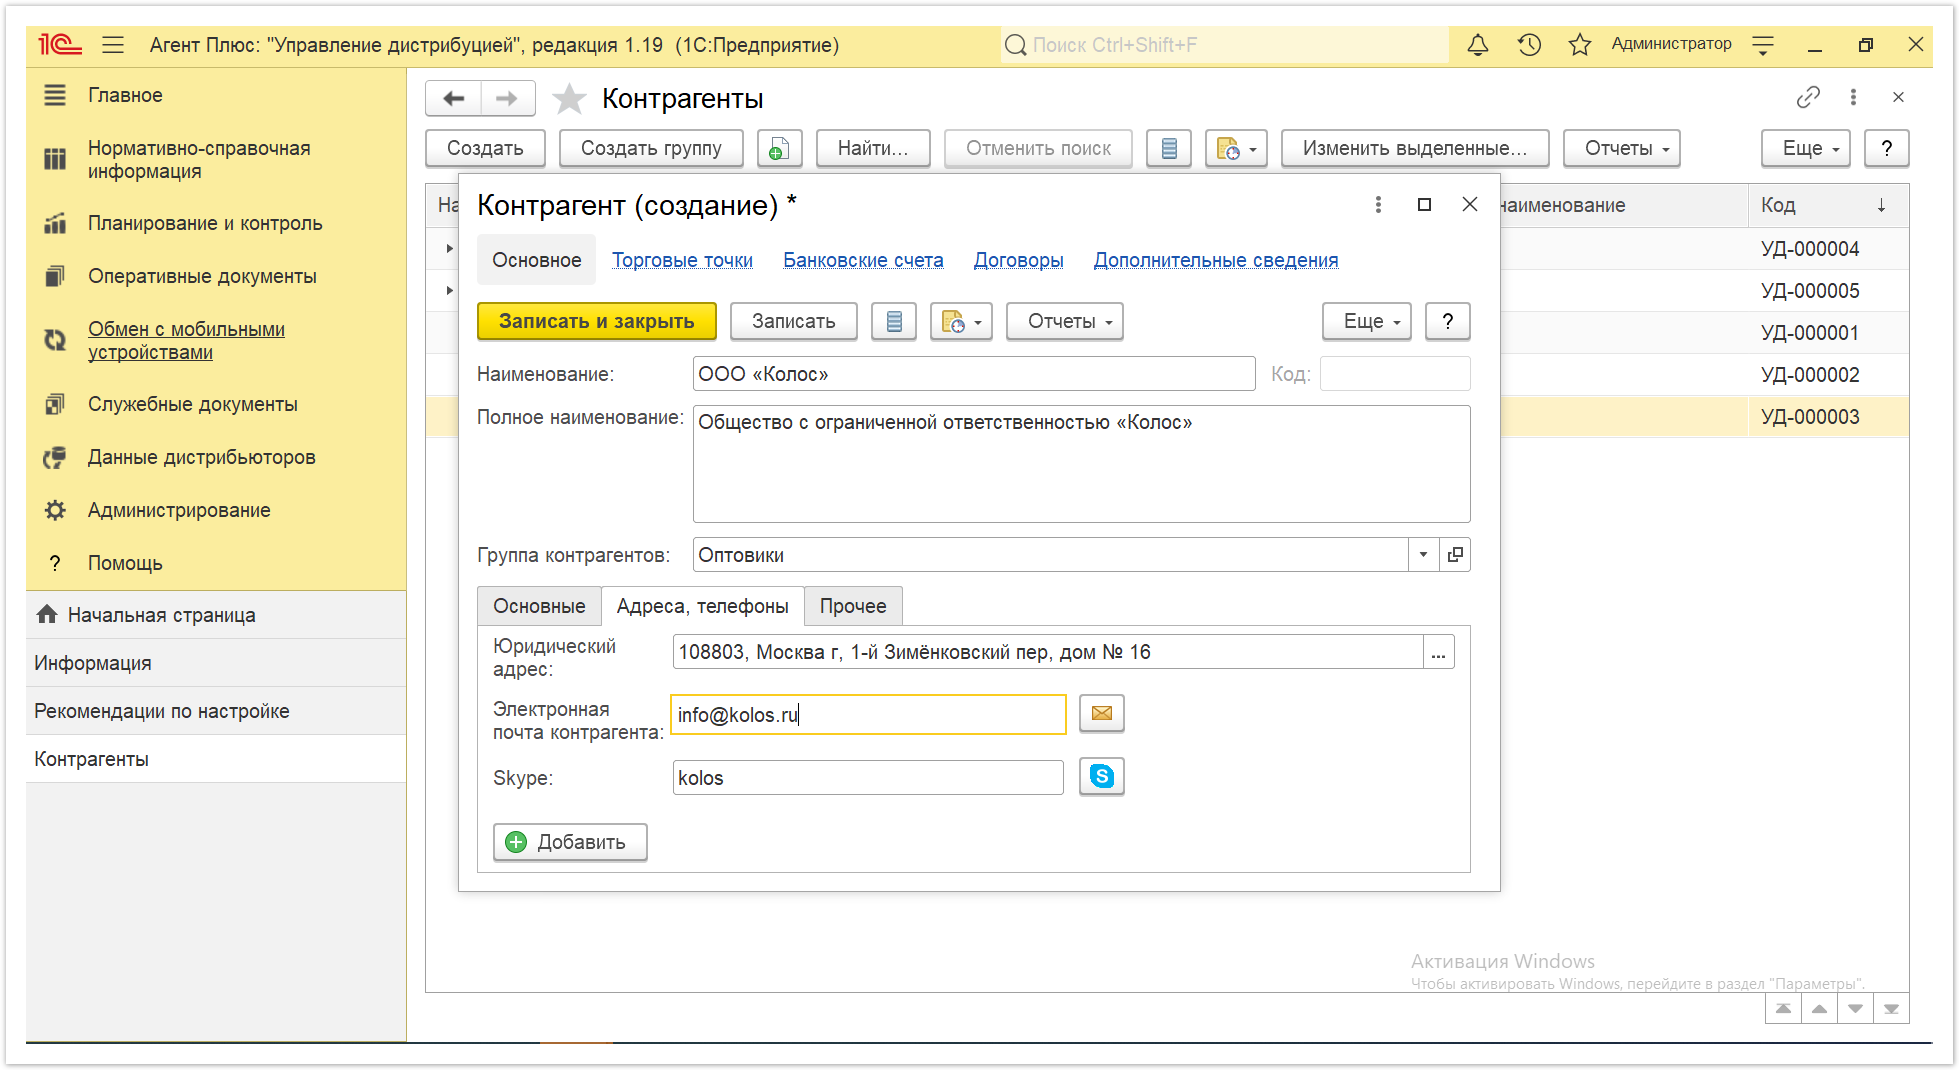
Task: Click list icon in Контрагент dialog toolbar
Action: pos(894,321)
